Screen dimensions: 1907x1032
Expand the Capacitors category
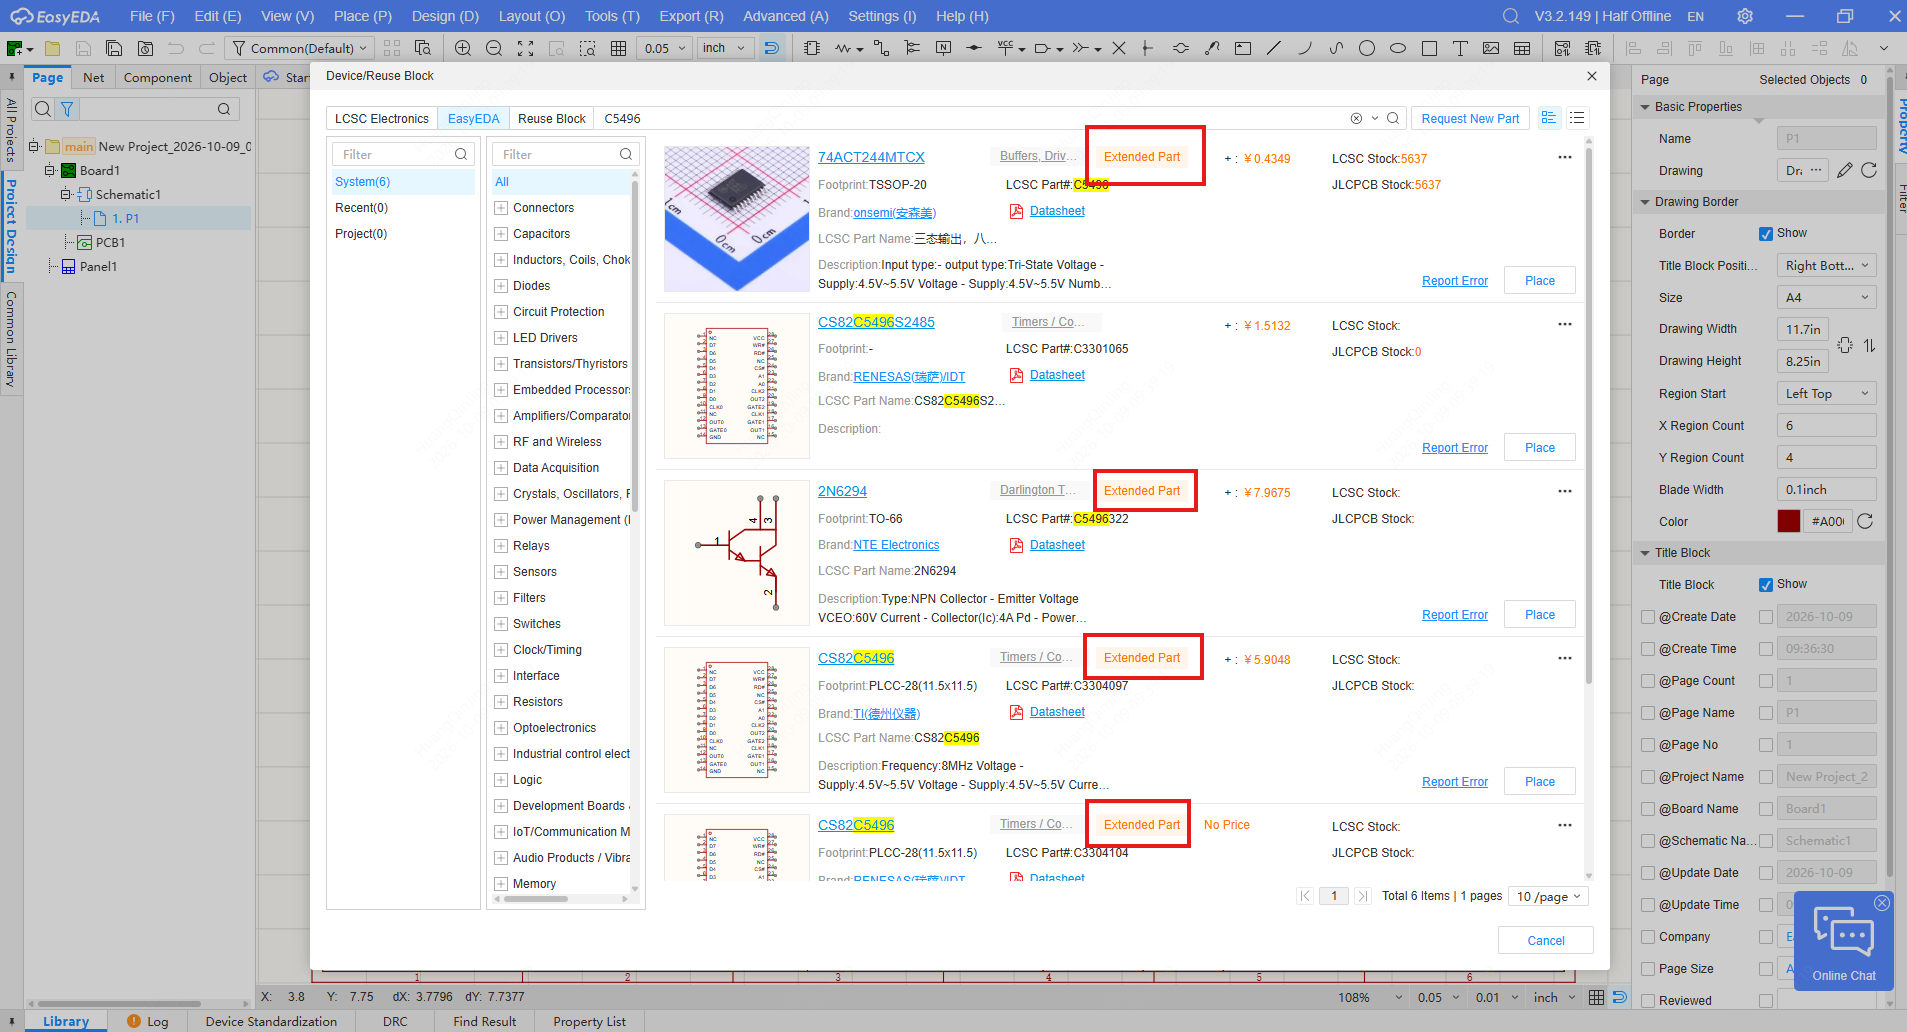pyautogui.click(x=501, y=234)
